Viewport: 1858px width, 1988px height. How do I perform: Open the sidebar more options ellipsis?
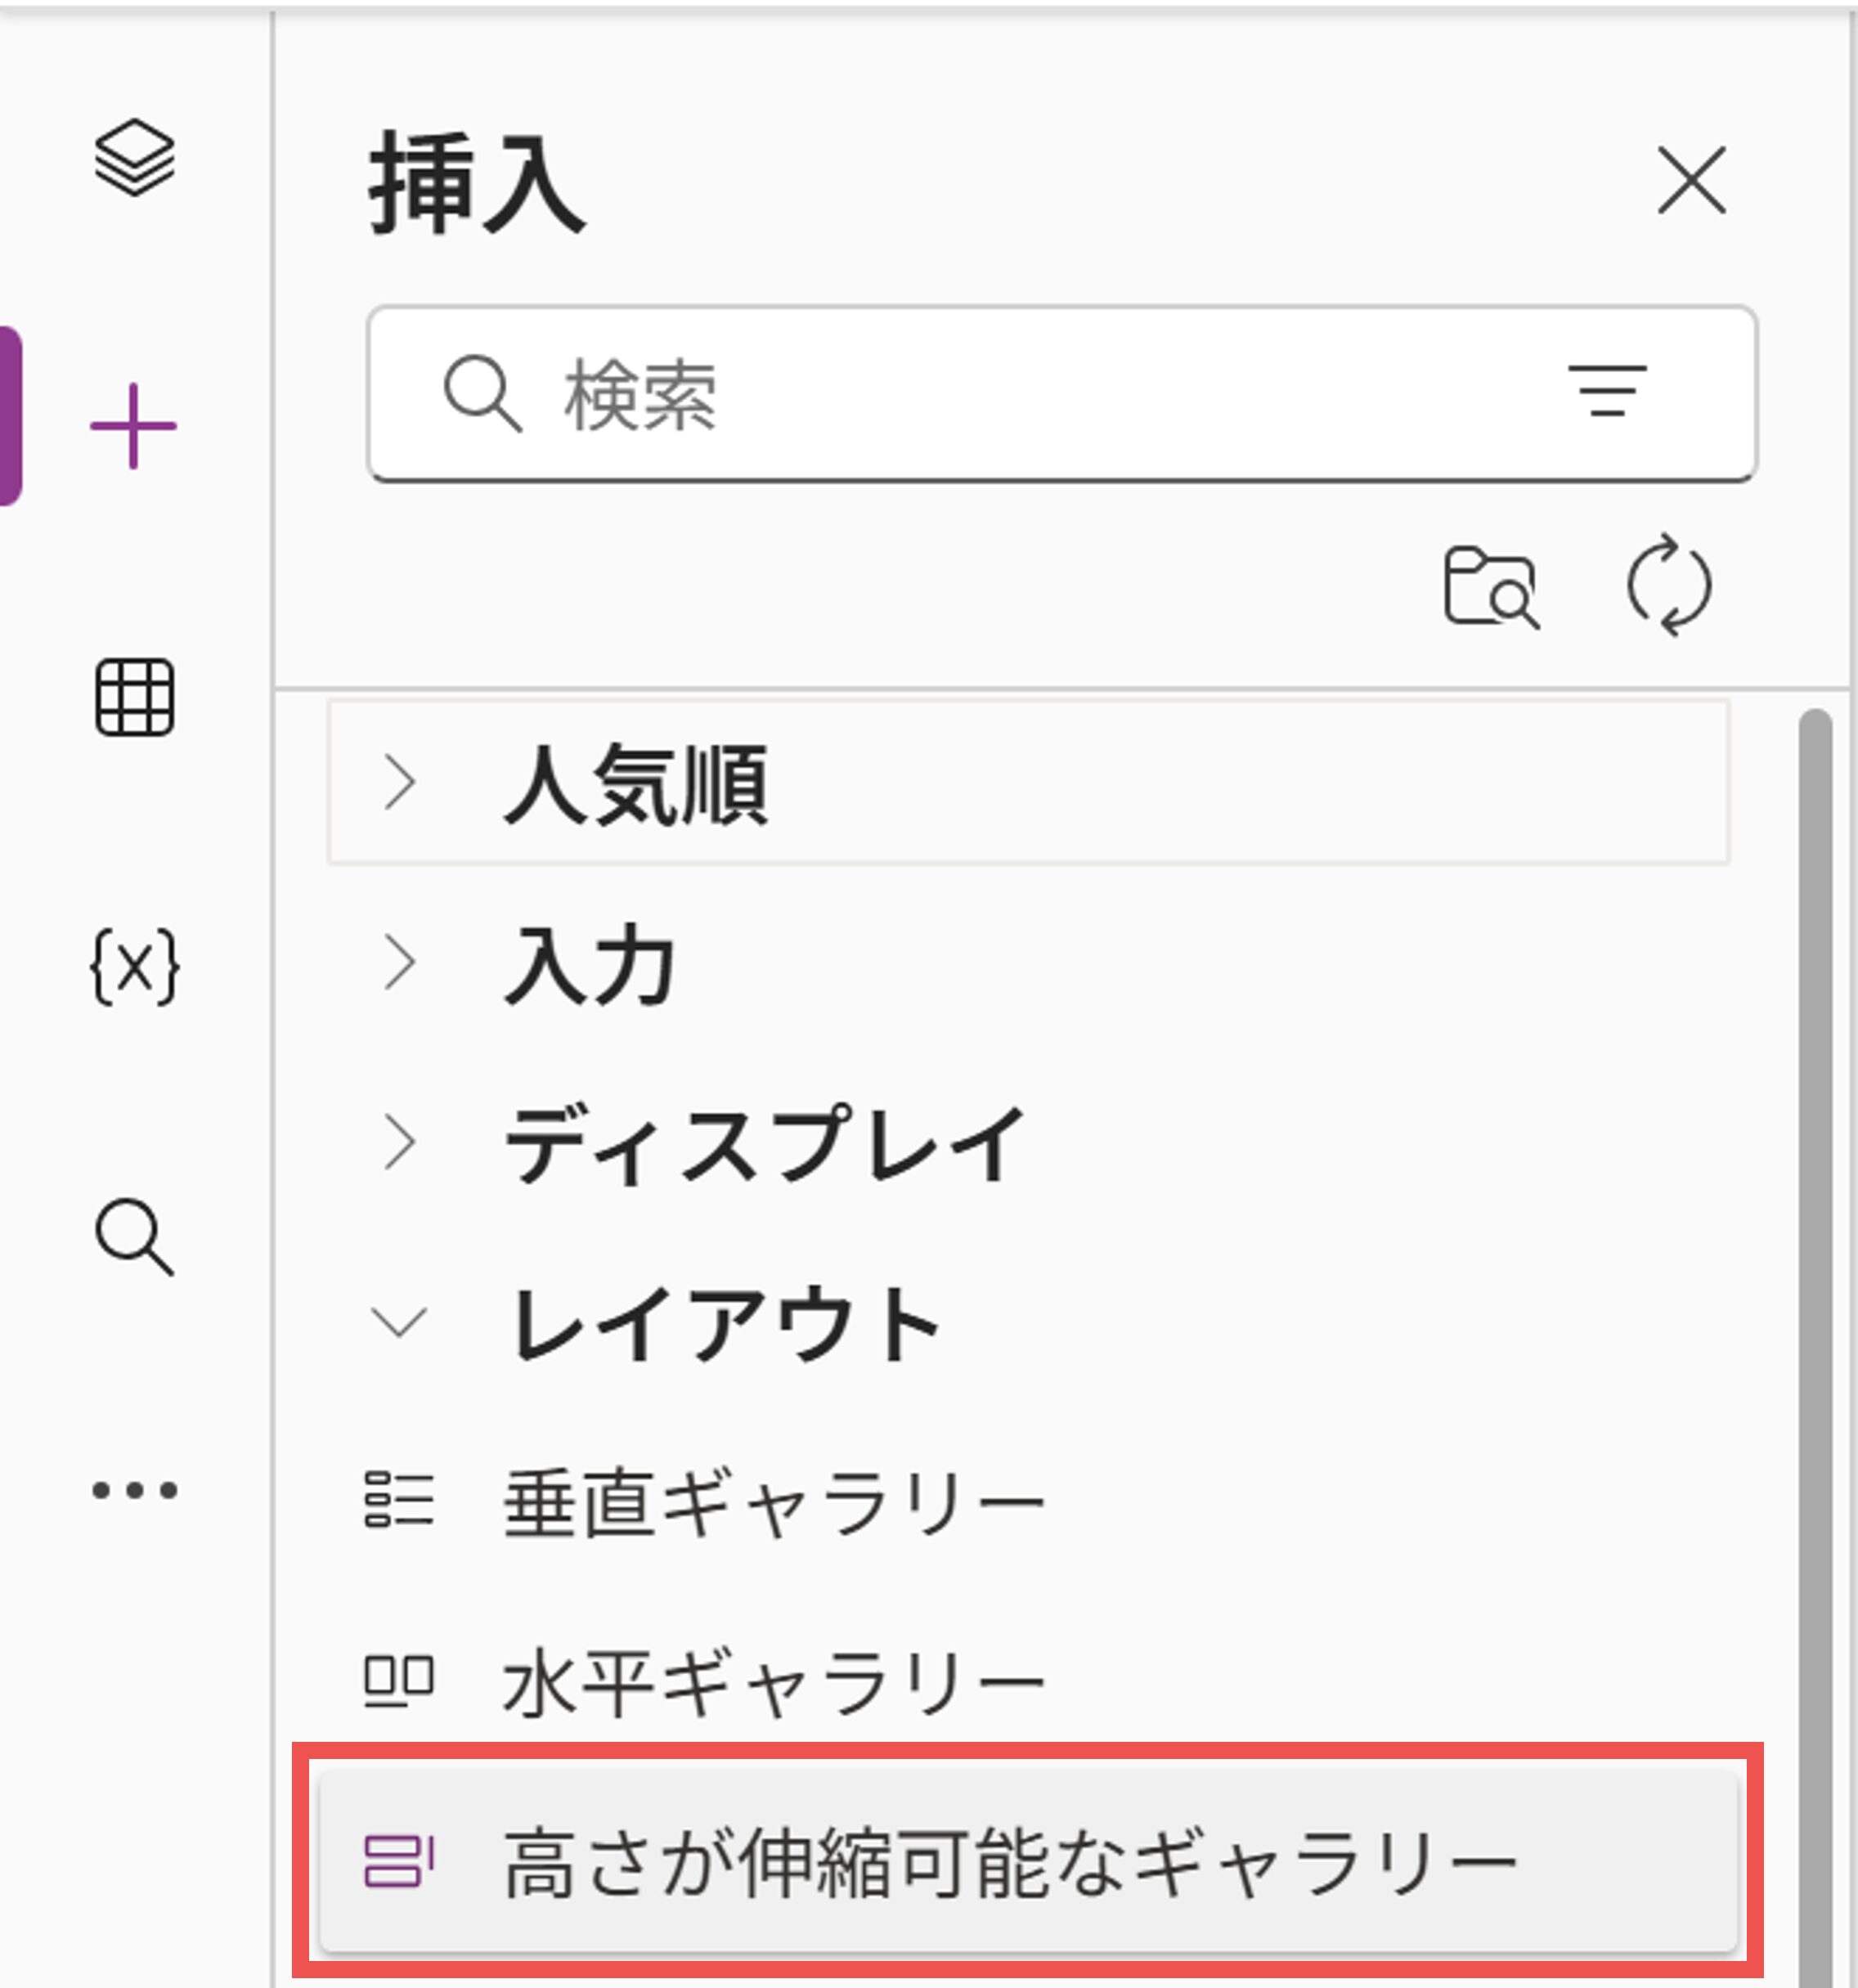click(x=134, y=1490)
